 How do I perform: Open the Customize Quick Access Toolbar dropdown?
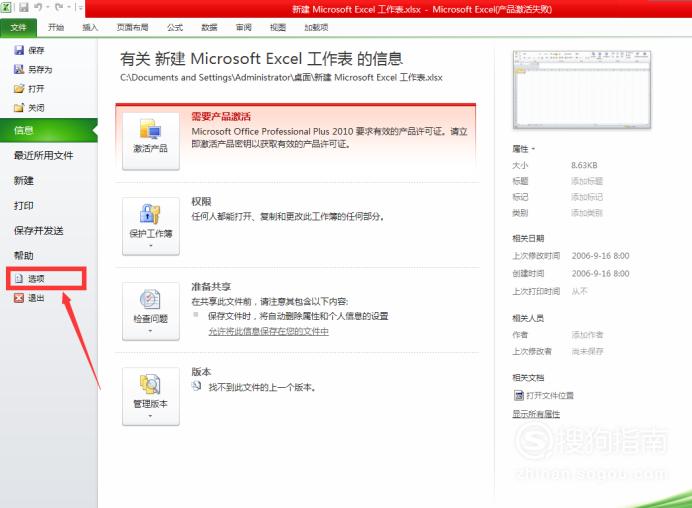pyautogui.click(x=80, y=8)
